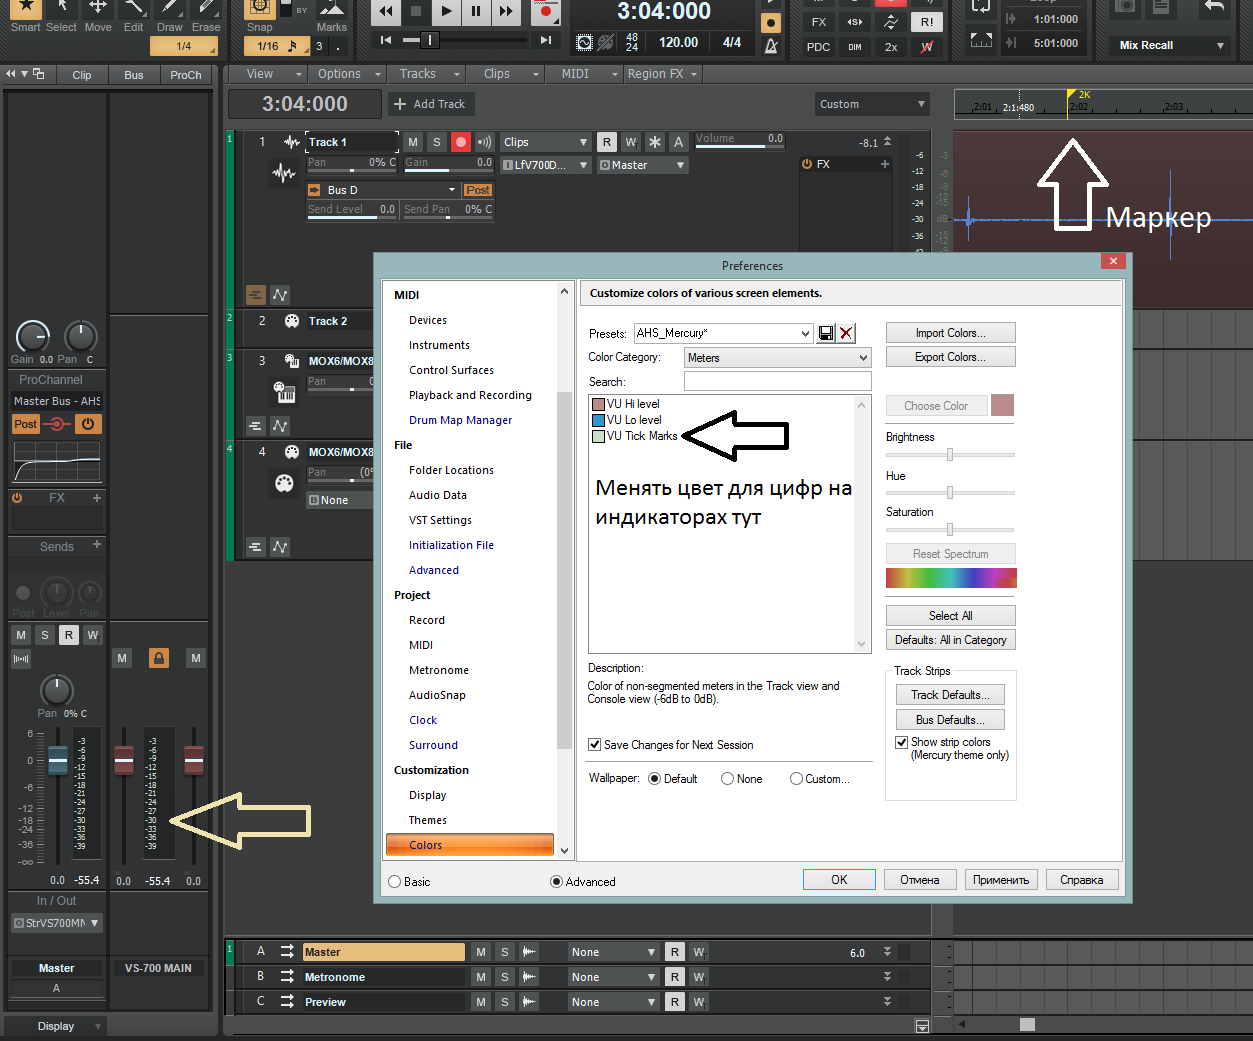Viewport: 1253px width, 1041px height.
Task: Open the Tracks menu
Action: pos(424,74)
